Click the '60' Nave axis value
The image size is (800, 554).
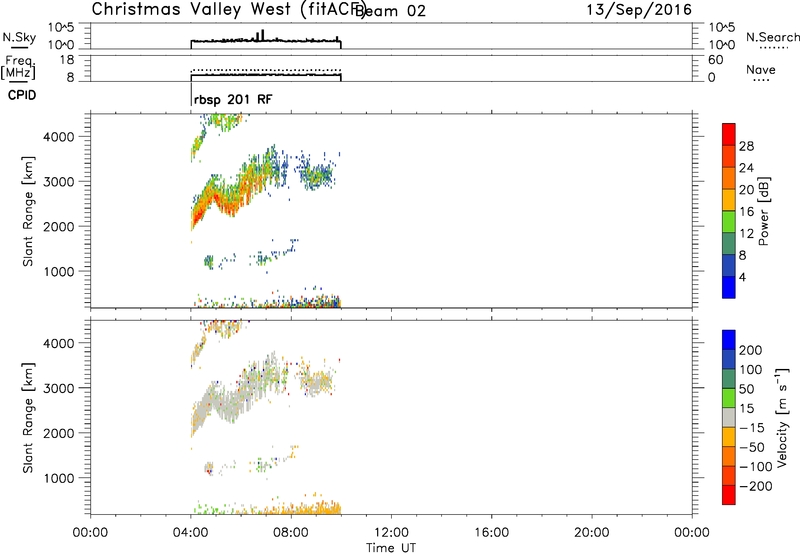pos(716,60)
